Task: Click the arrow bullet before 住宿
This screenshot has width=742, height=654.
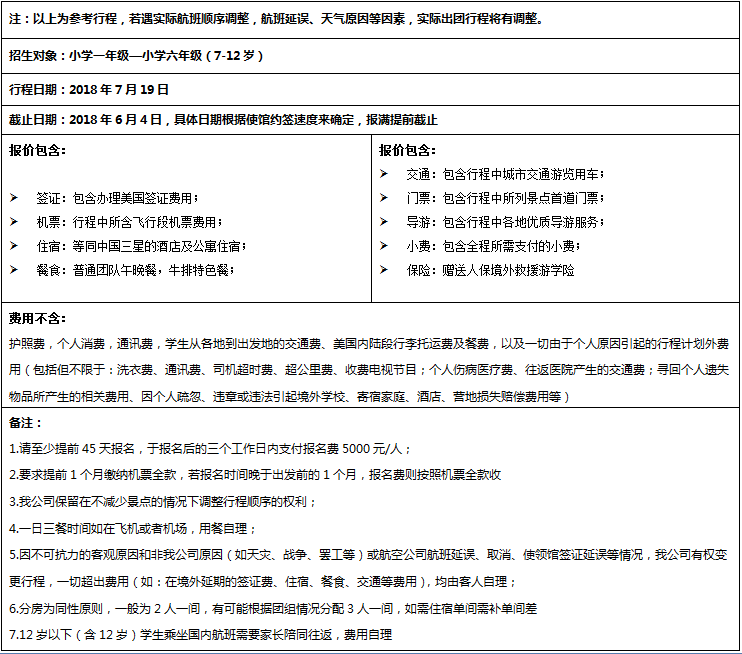Action: (x=14, y=246)
